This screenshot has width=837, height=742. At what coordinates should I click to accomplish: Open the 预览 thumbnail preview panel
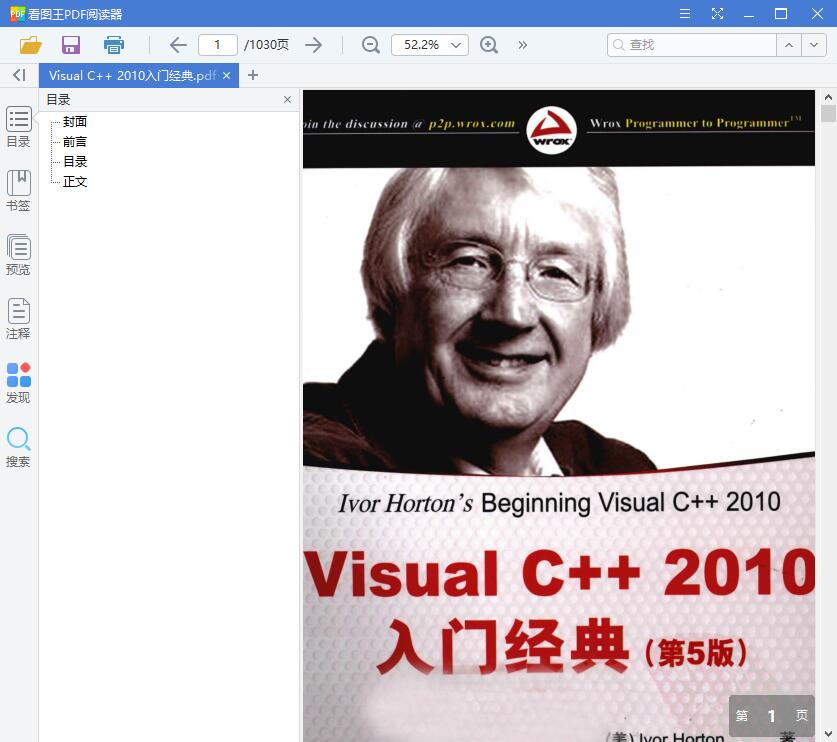(x=18, y=254)
